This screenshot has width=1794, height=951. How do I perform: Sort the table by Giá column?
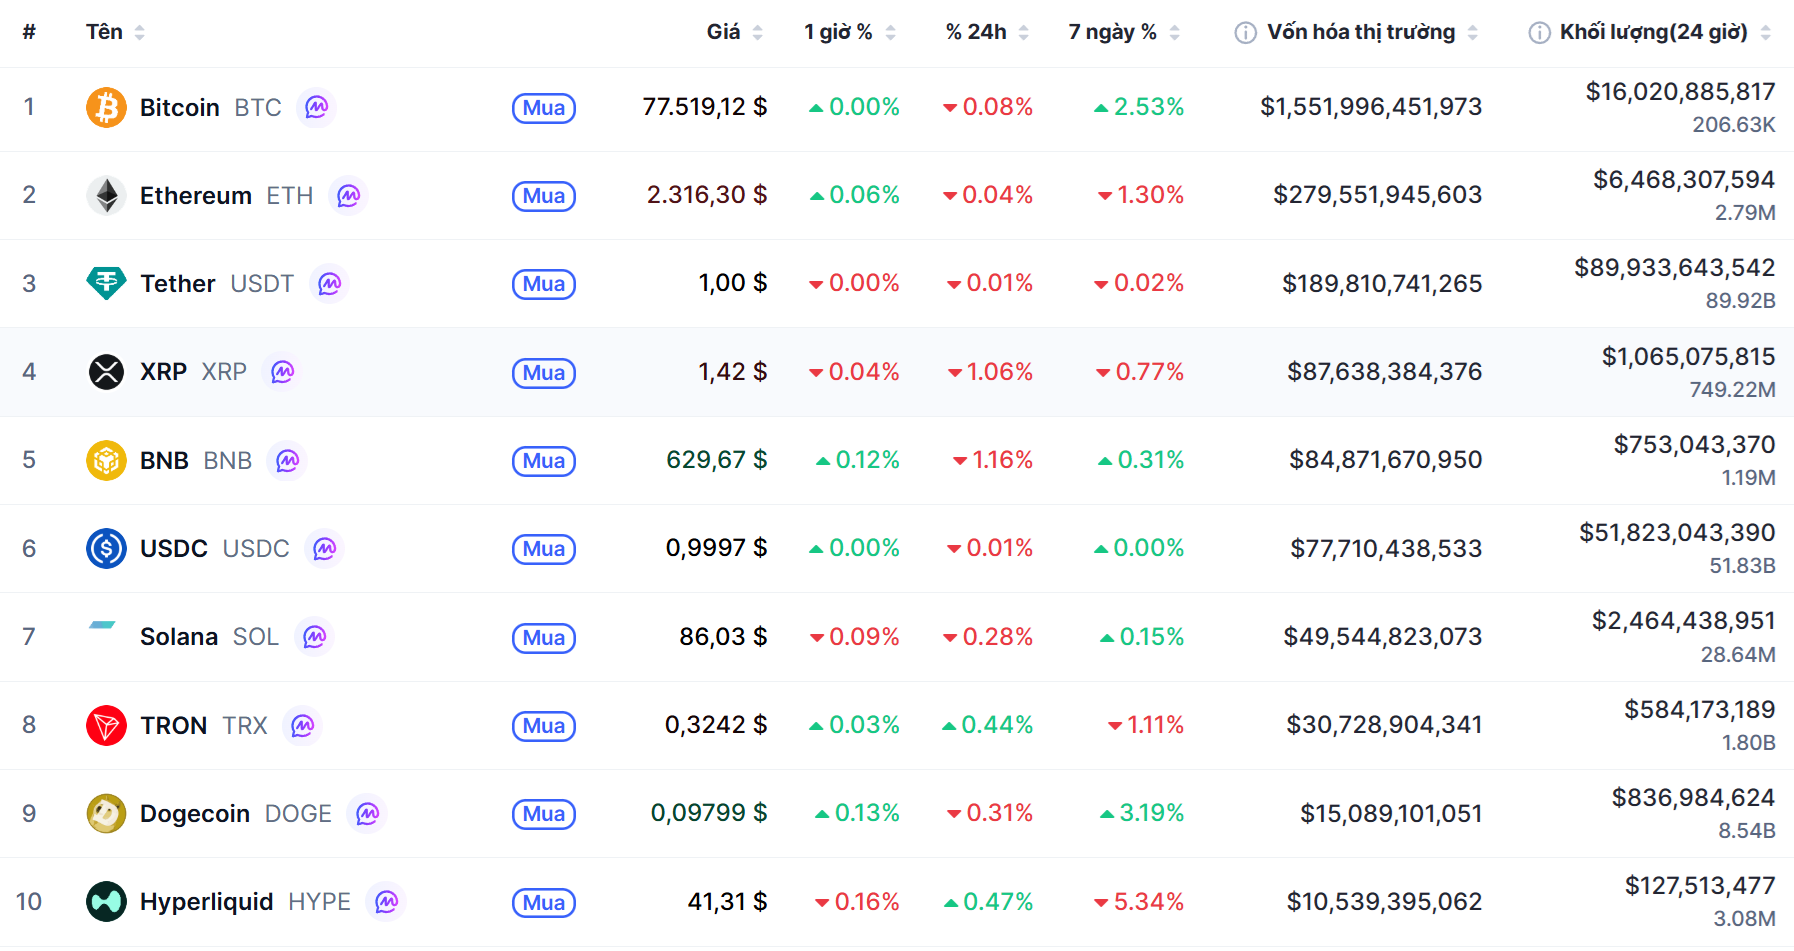pyautogui.click(x=734, y=32)
